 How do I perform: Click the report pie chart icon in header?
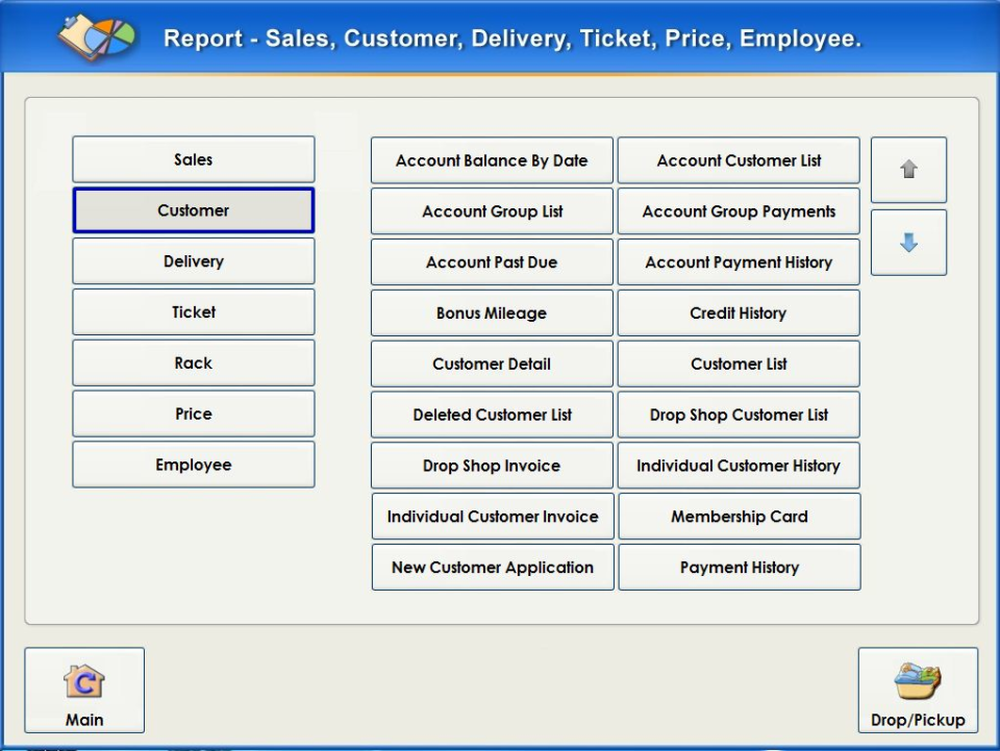click(x=97, y=37)
